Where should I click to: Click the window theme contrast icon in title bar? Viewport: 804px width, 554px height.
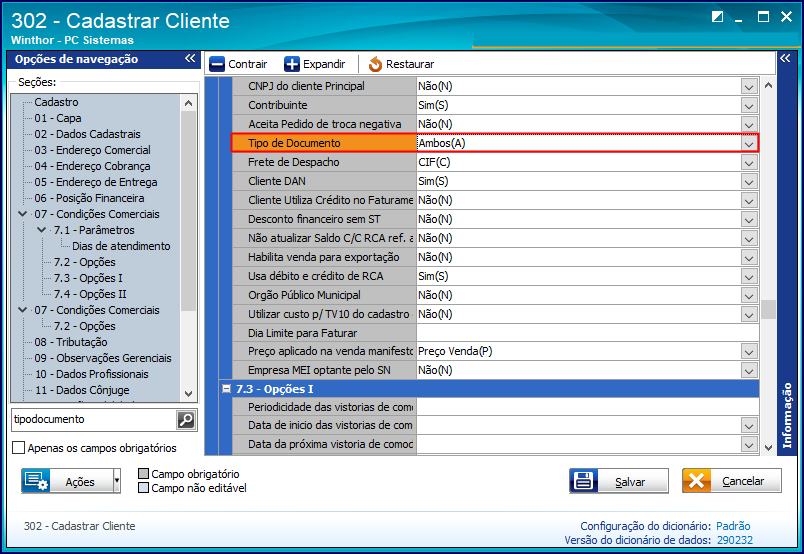pyautogui.click(x=717, y=17)
